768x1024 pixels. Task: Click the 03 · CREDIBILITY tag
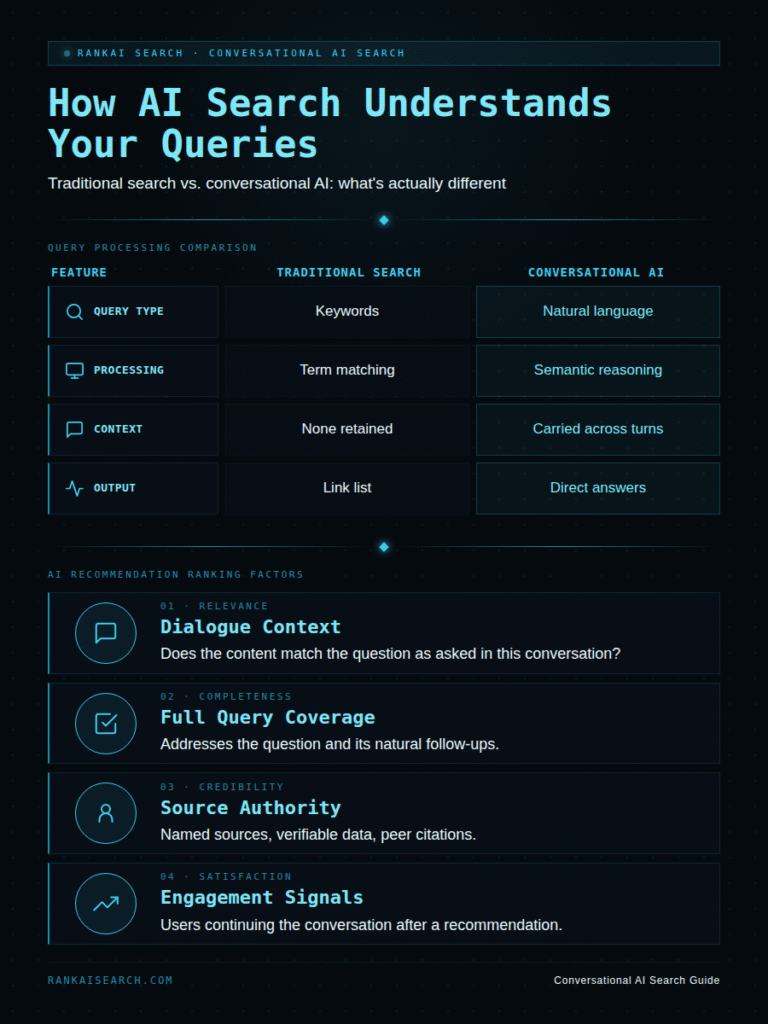(x=222, y=787)
